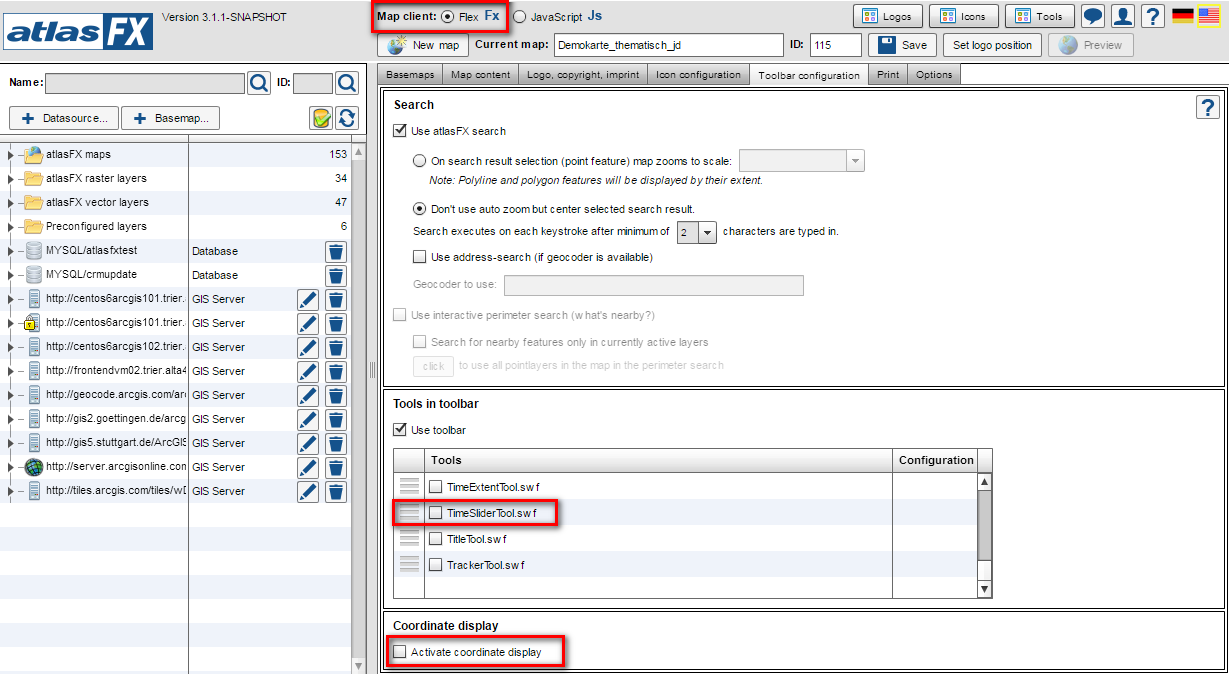Edit the gis5.stuttgart.de server entry

(x=308, y=443)
